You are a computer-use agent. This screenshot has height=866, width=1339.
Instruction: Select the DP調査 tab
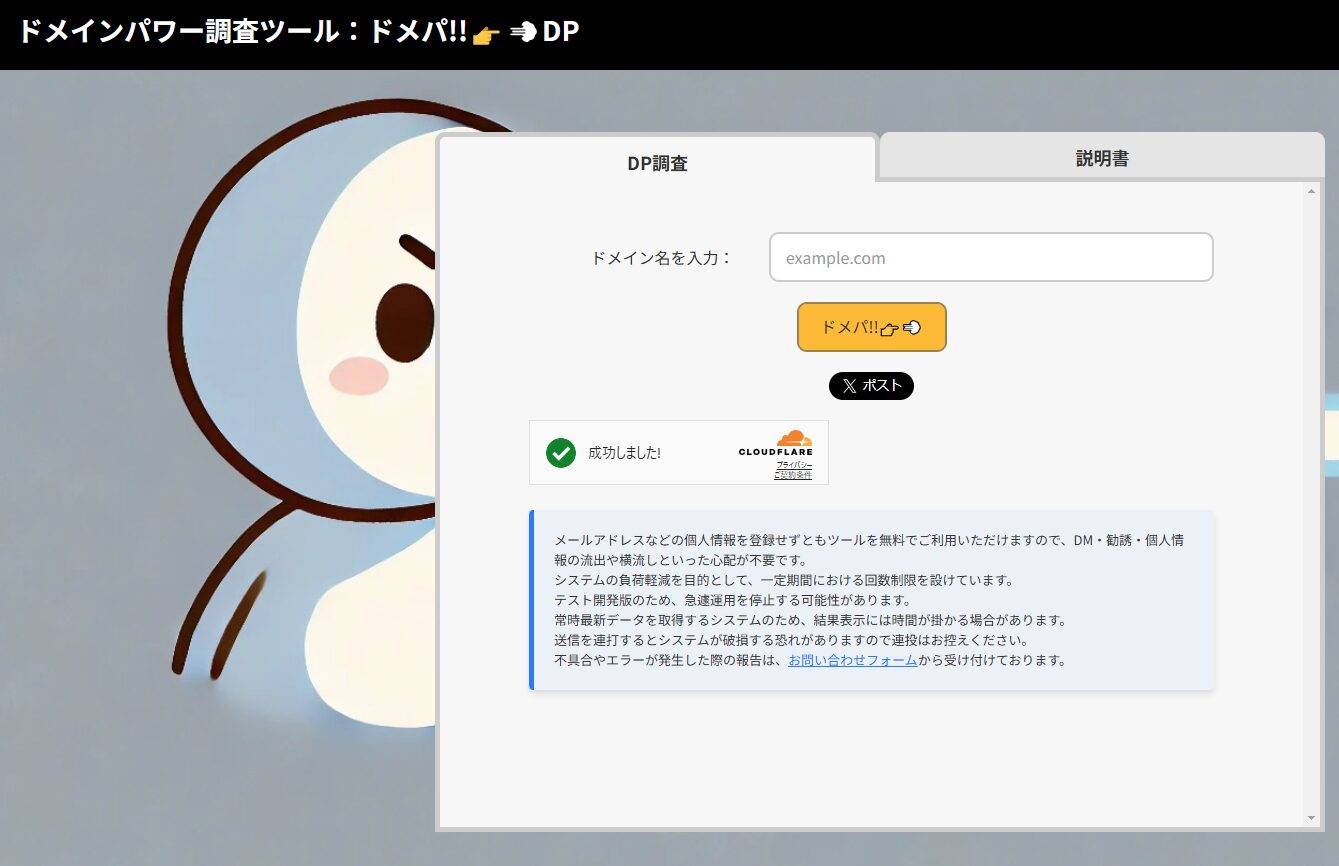[x=655, y=162]
